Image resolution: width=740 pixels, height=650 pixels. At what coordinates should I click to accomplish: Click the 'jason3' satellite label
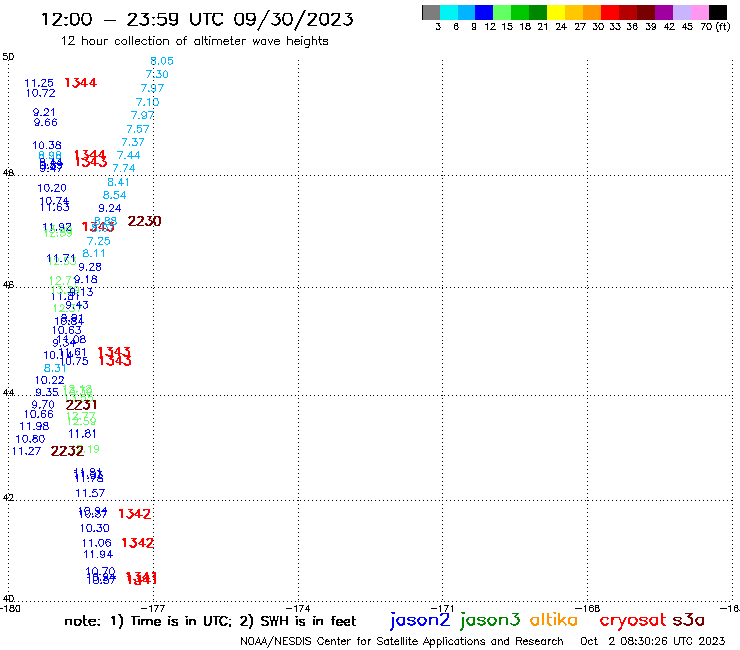[x=490, y=620]
